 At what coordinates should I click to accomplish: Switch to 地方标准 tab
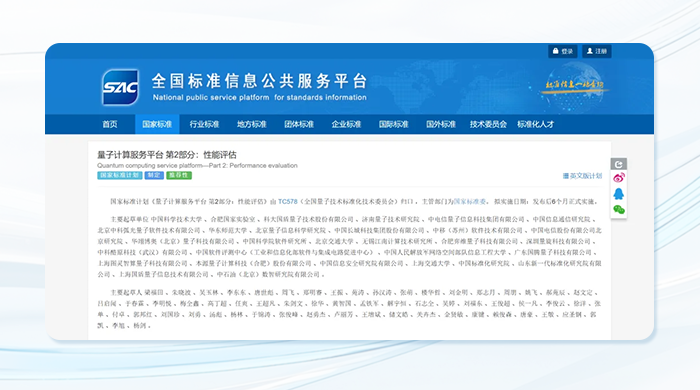click(x=251, y=124)
